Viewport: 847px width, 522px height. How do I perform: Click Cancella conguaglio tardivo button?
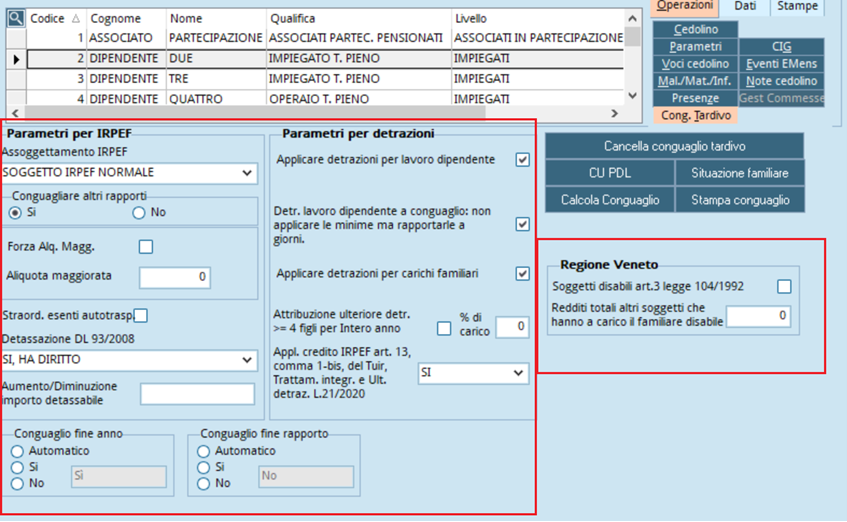[674, 146]
